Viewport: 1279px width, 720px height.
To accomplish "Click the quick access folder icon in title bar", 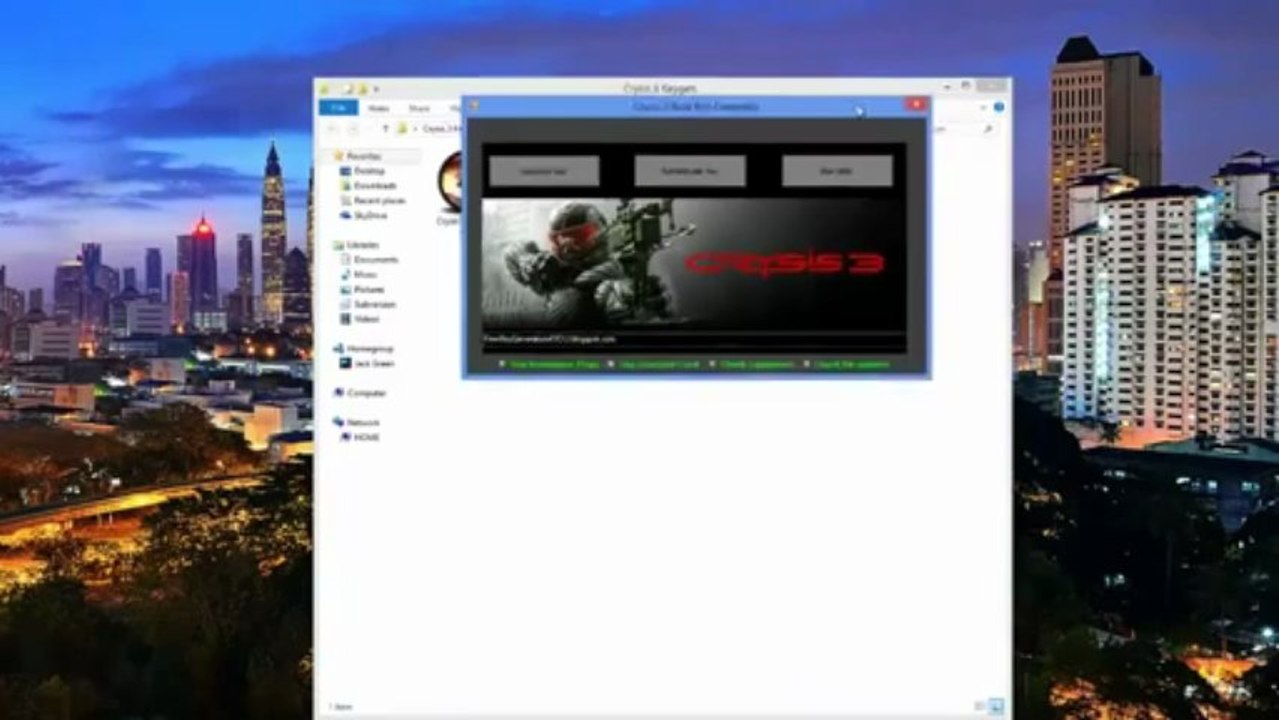I will (362, 89).
